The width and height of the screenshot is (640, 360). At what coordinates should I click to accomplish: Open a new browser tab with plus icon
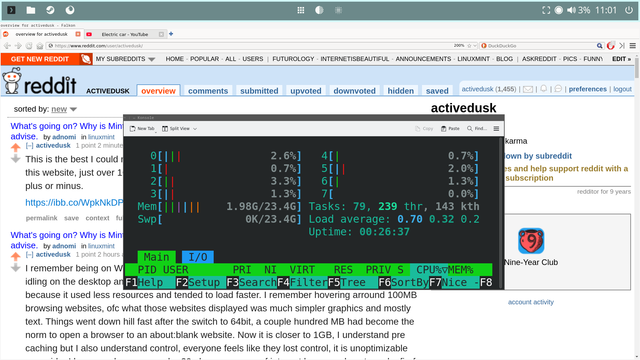click(x=171, y=34)
